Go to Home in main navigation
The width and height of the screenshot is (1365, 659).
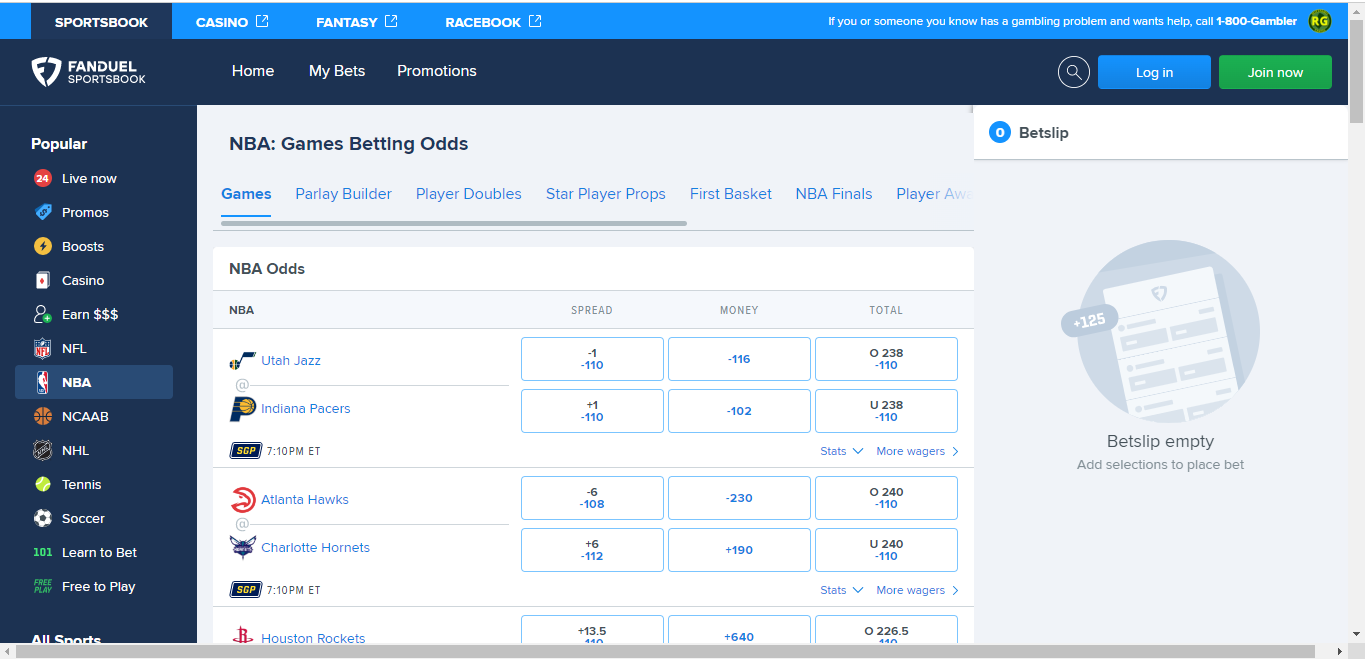point(253,71)
